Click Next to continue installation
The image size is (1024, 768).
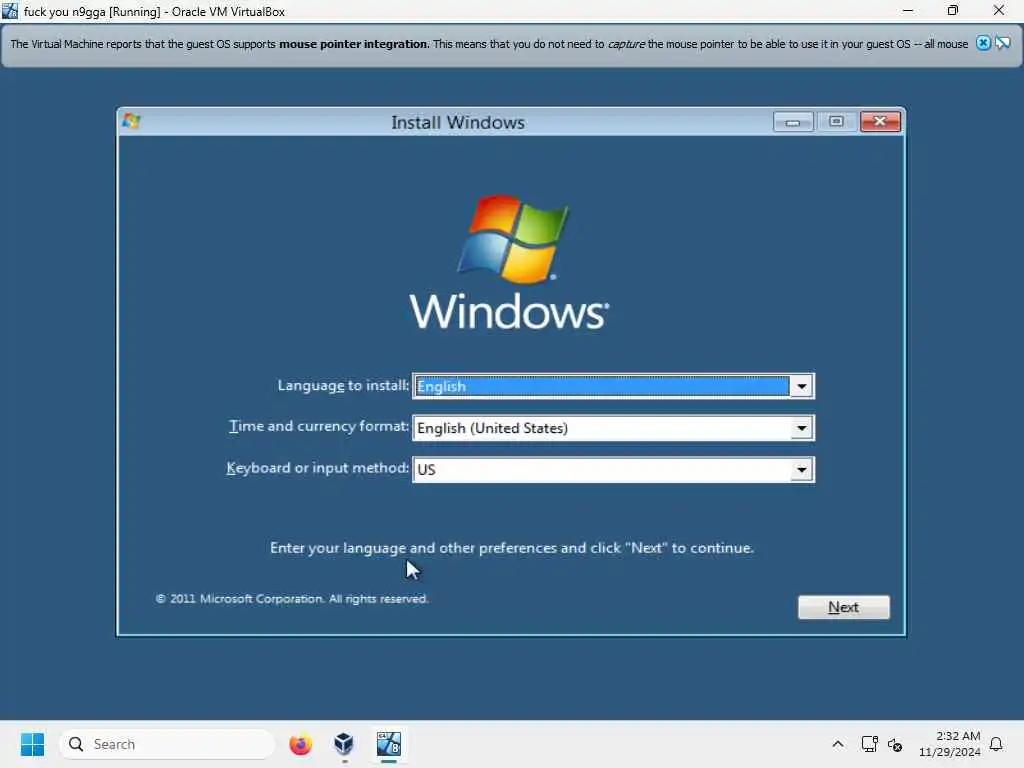point(843,607)
